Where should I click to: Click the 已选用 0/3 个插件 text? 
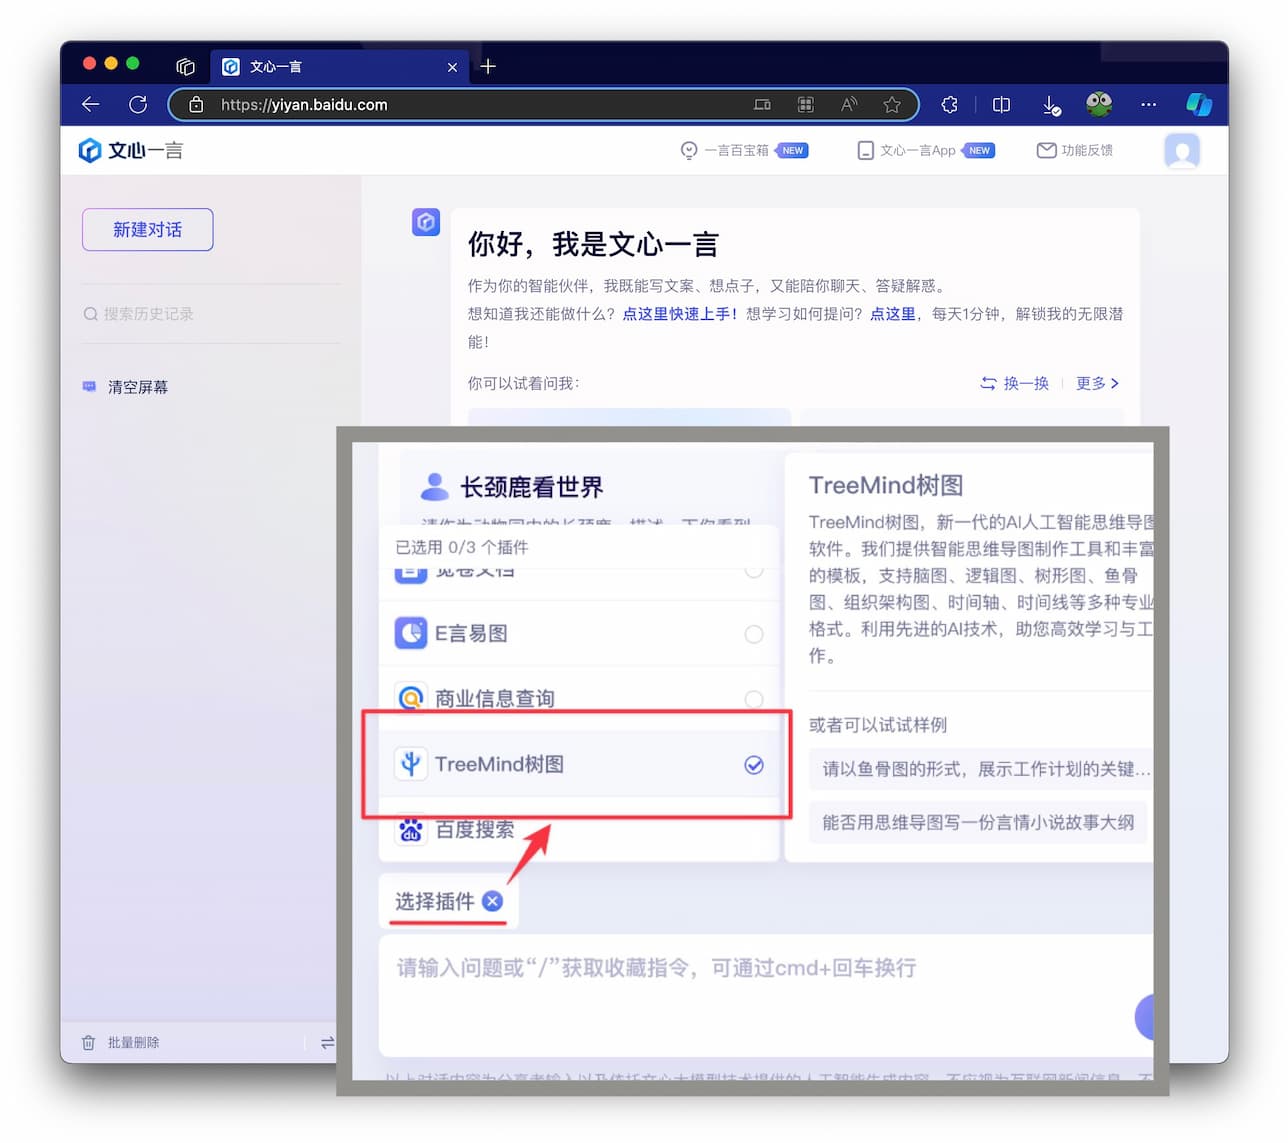pos(462,547)
